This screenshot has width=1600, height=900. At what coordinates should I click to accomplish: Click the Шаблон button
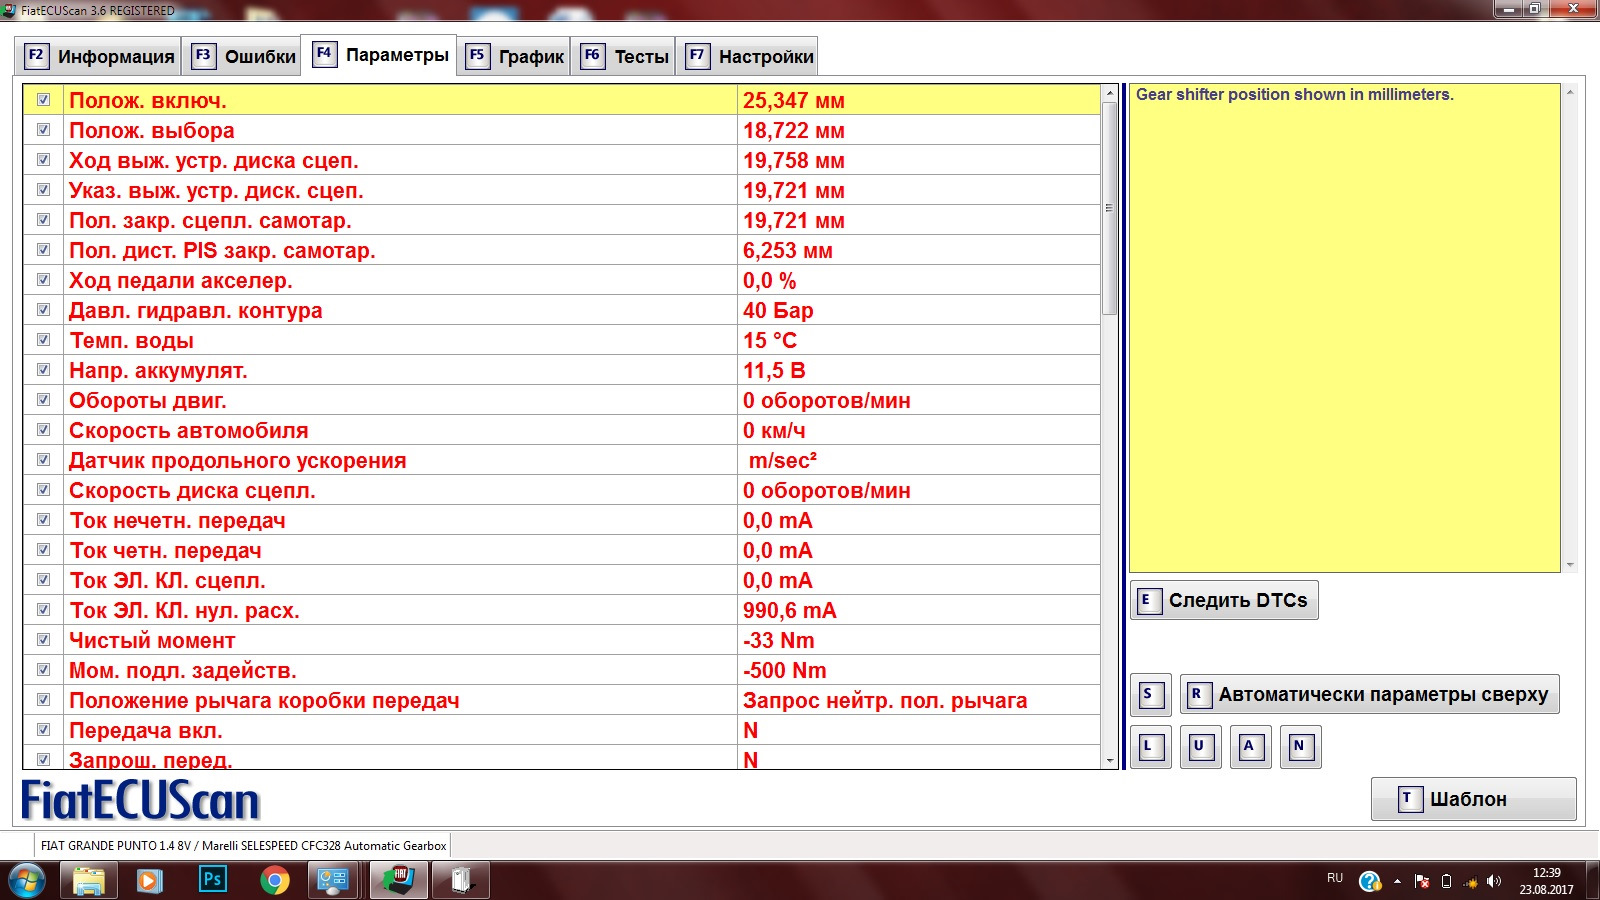click(1473, 799)
